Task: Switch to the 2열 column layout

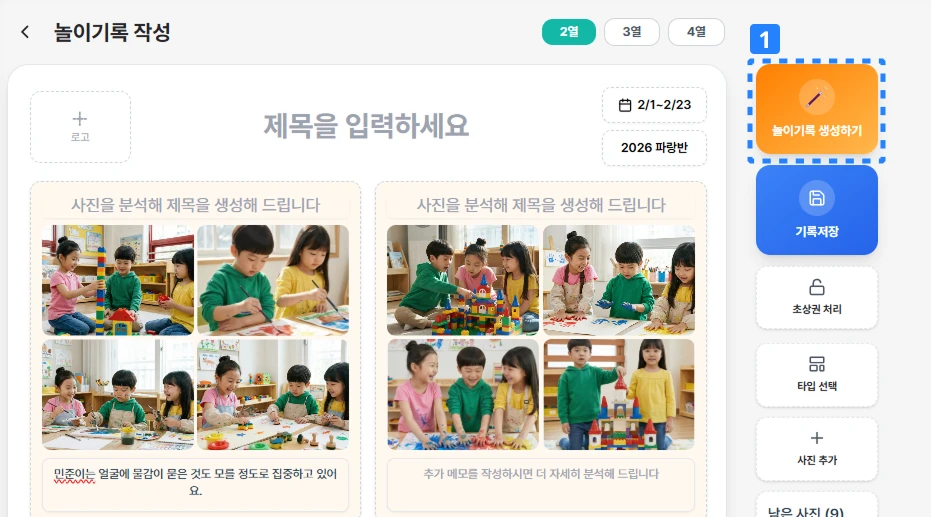Action: (x=569, y=31)
